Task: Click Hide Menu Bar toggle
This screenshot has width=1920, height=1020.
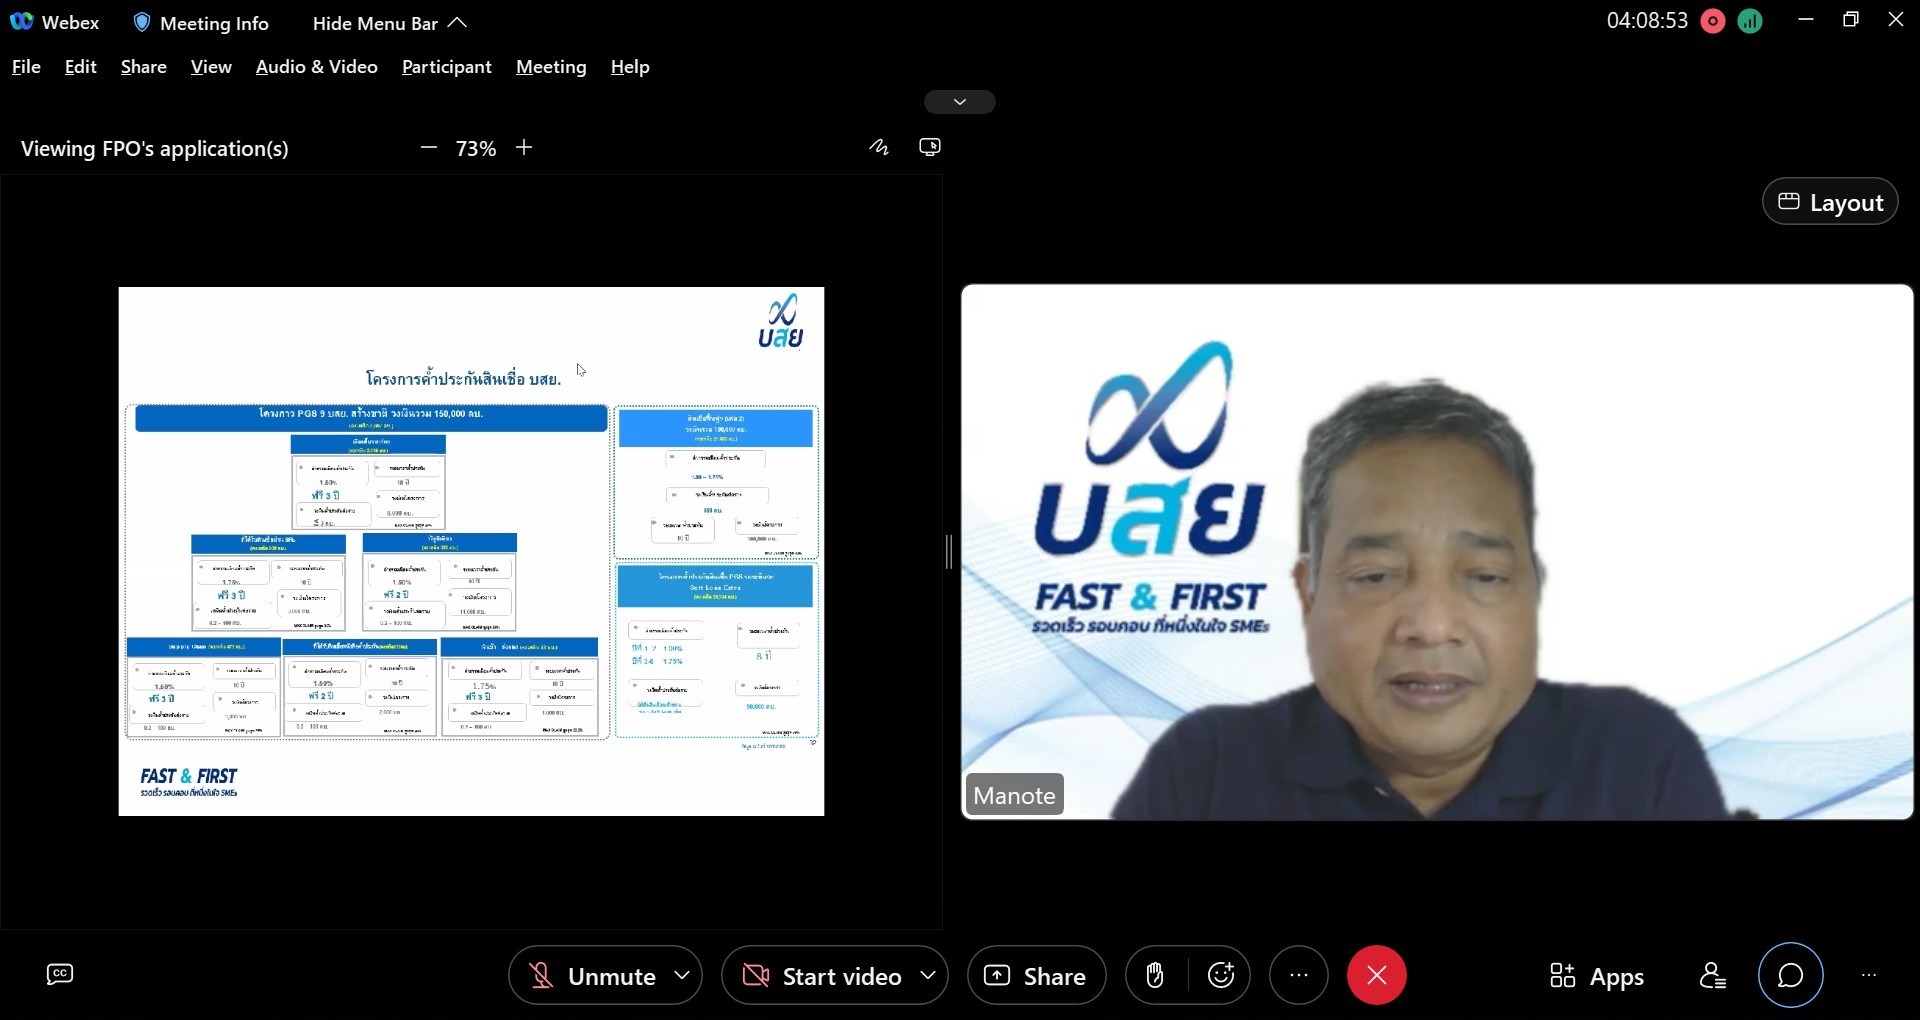Action: click(x=389, y=23)
